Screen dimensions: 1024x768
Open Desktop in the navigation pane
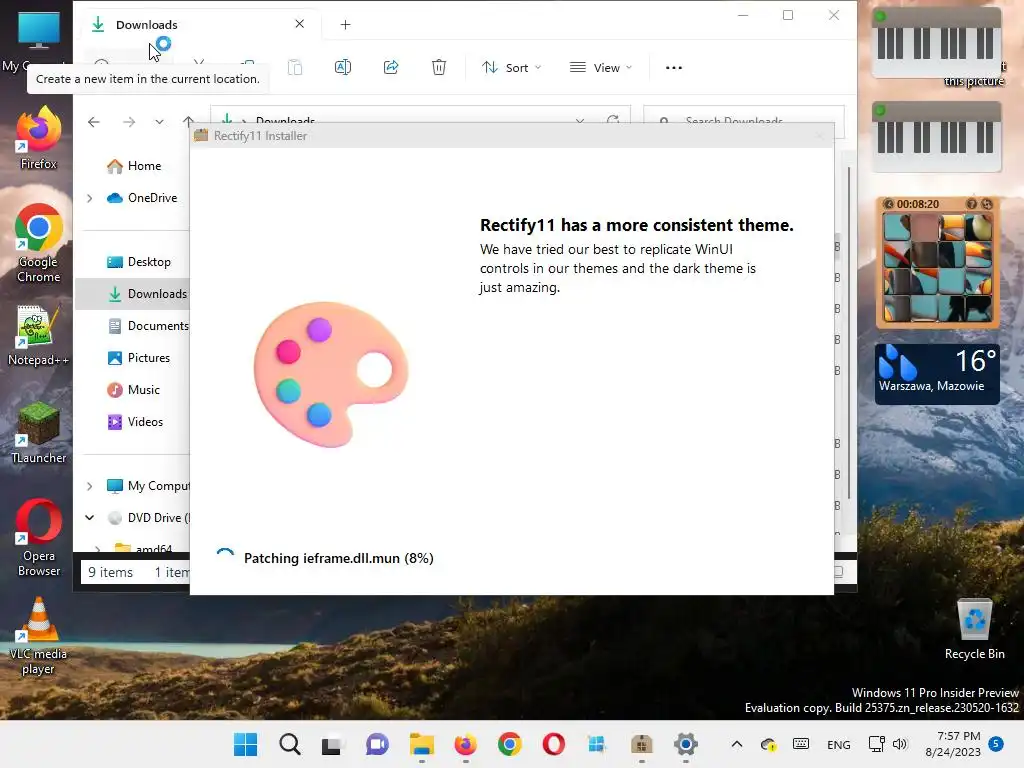tap(138, 262)
